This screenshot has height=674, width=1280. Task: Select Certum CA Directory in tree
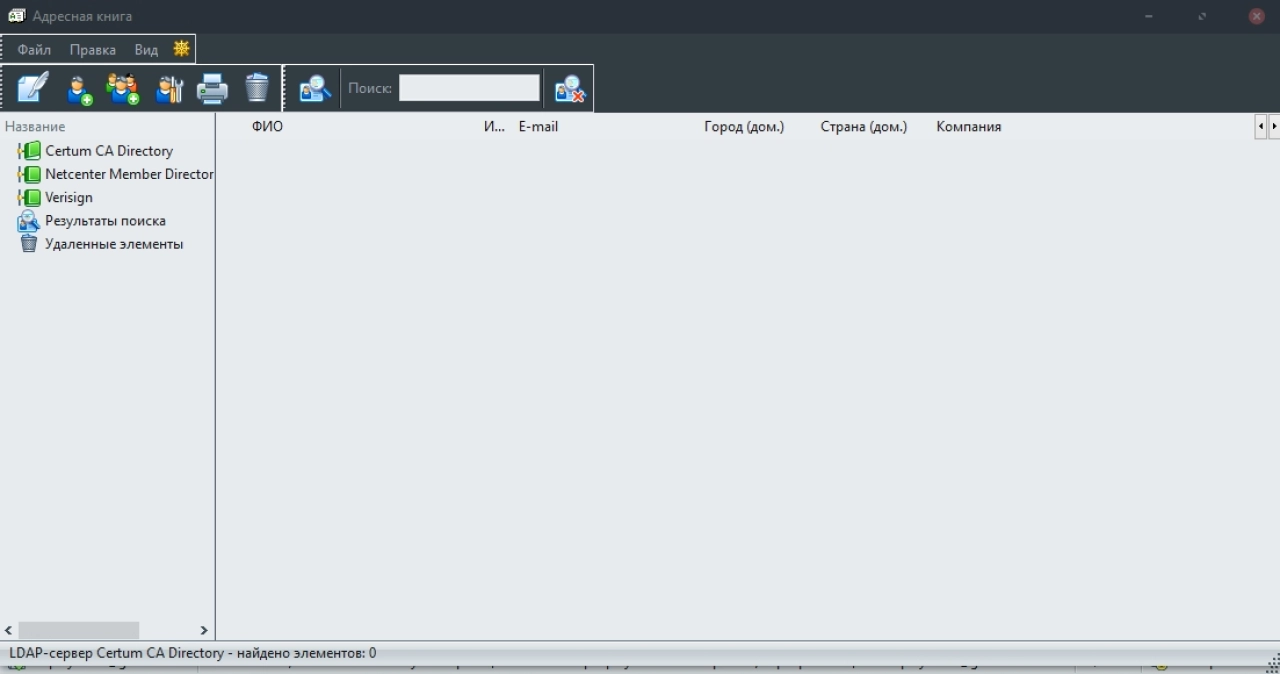(x=109, y=151)
